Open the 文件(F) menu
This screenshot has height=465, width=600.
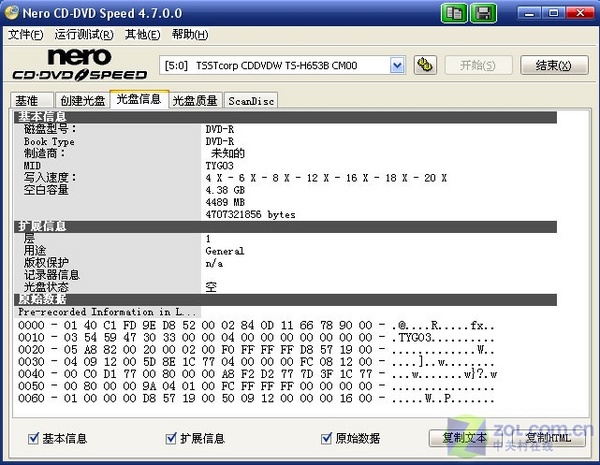[26, 35]
